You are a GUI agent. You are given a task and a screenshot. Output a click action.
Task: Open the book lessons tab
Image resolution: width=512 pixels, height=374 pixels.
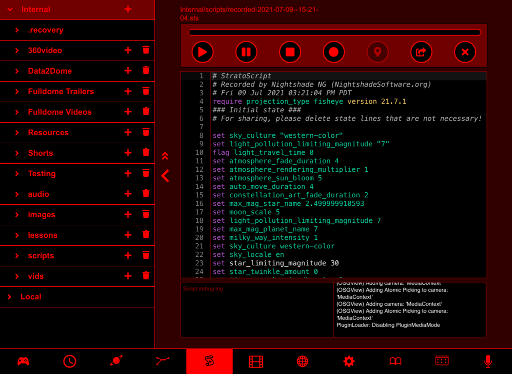coord(395,361)
